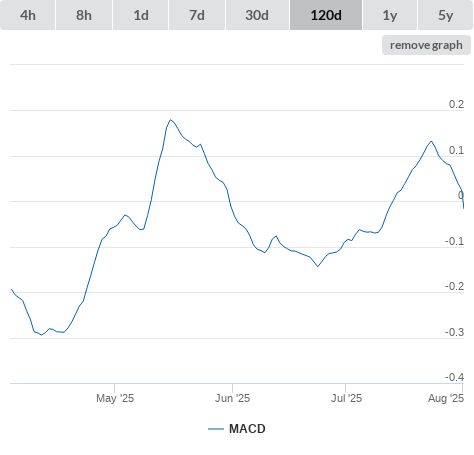This screenshot has width=474, height=455.
Task: Click the Aug '25 axis label
Action: click(446, 398)
